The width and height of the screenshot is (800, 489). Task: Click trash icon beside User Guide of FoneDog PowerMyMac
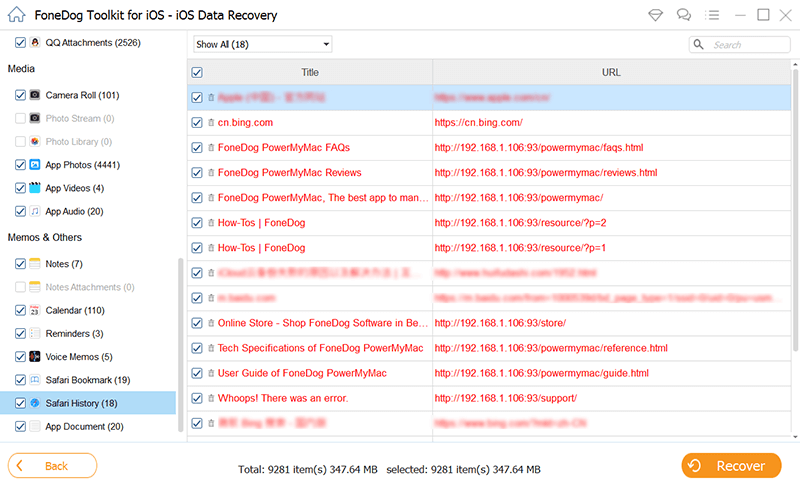pos(211,373)
